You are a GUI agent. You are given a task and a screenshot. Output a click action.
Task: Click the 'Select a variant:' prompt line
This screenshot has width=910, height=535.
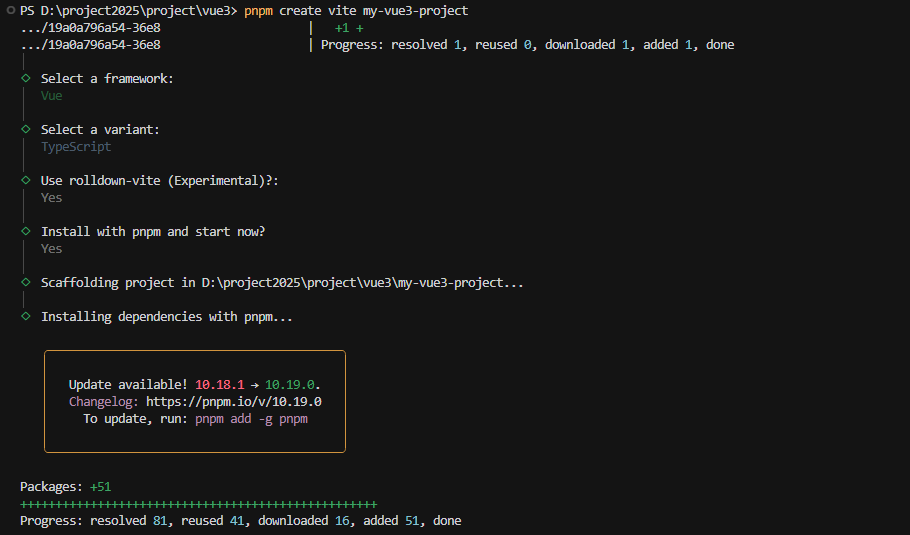click(100, 129)
